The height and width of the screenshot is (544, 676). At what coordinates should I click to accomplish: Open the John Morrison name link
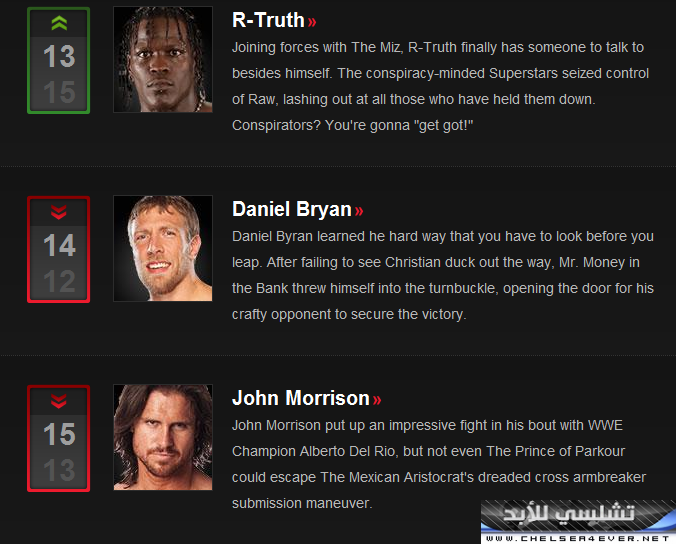click(301, 398)
